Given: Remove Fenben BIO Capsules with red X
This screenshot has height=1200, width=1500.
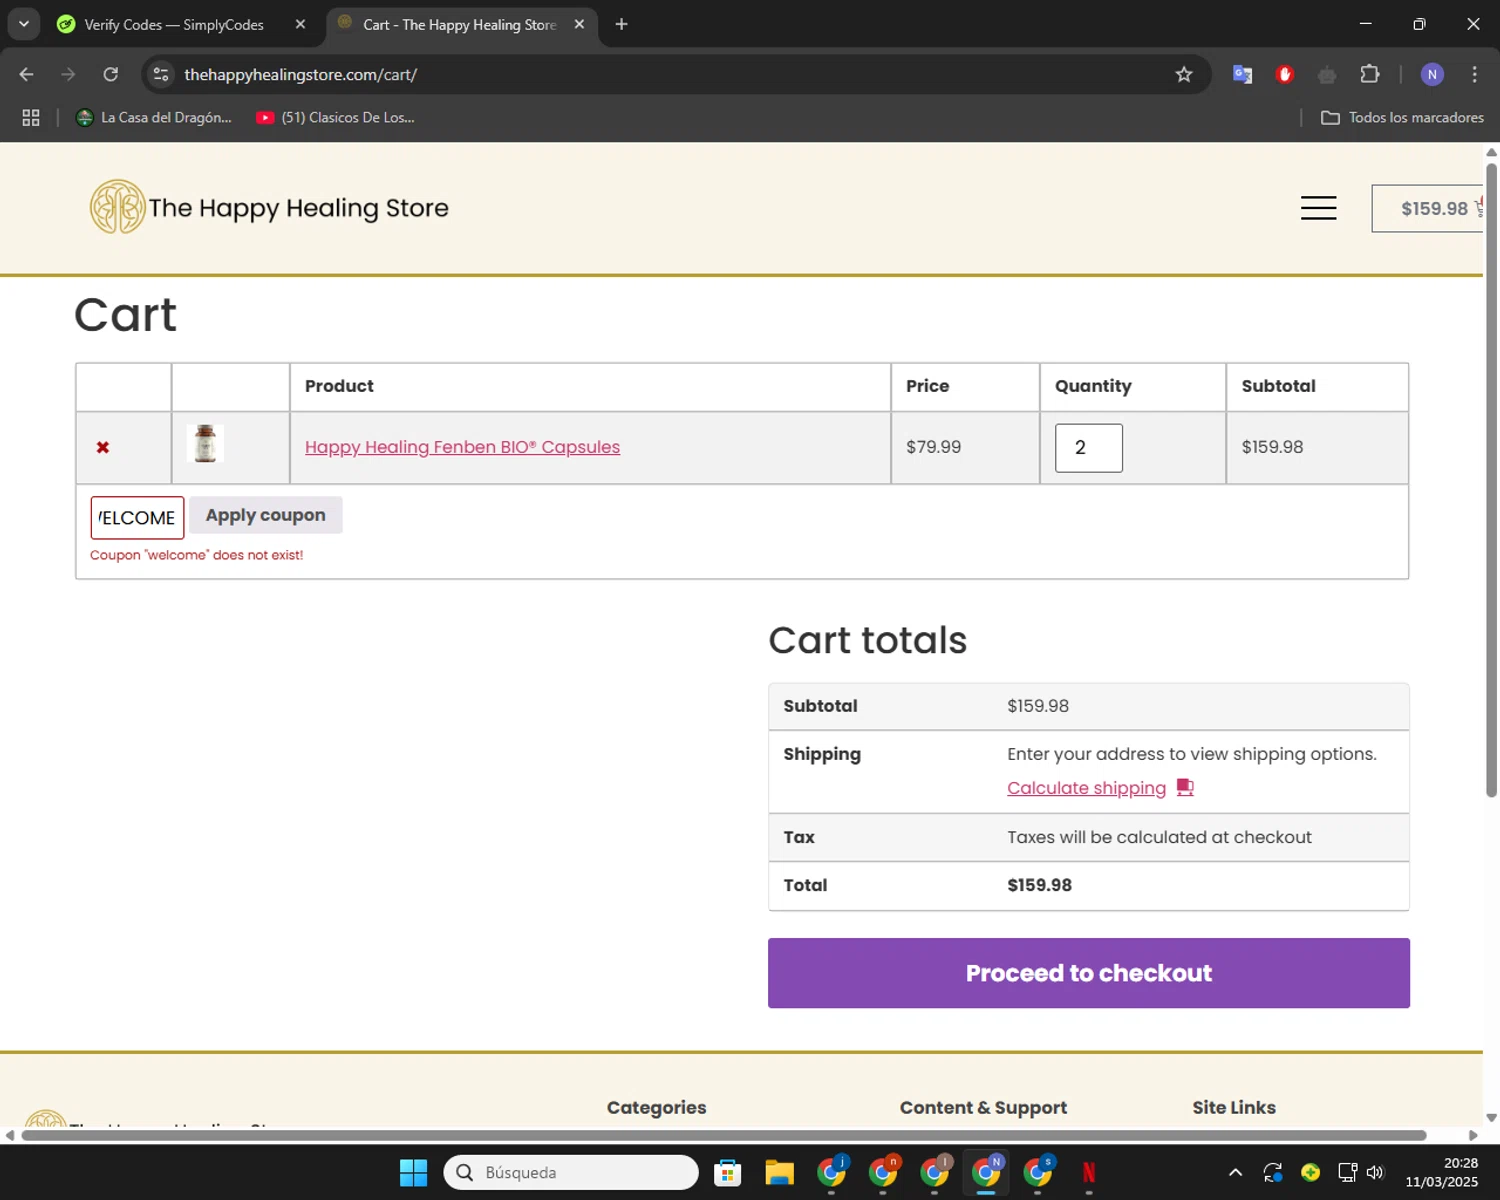Looking at the screenshot, I should (102, 448).
